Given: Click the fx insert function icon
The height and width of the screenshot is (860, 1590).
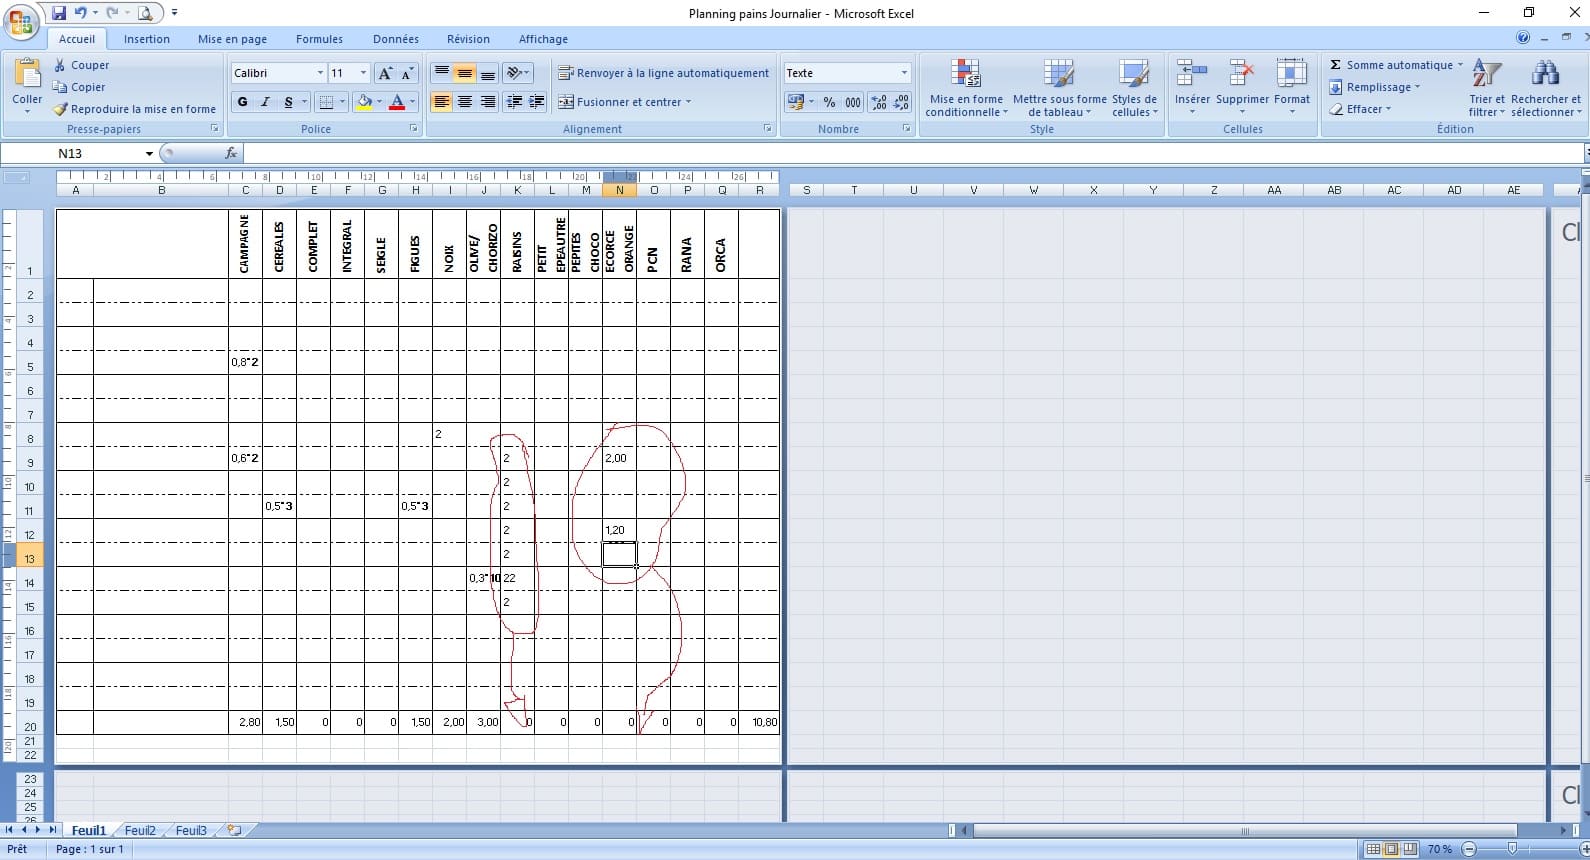Looking at the screenshot, I should (231, 153).
